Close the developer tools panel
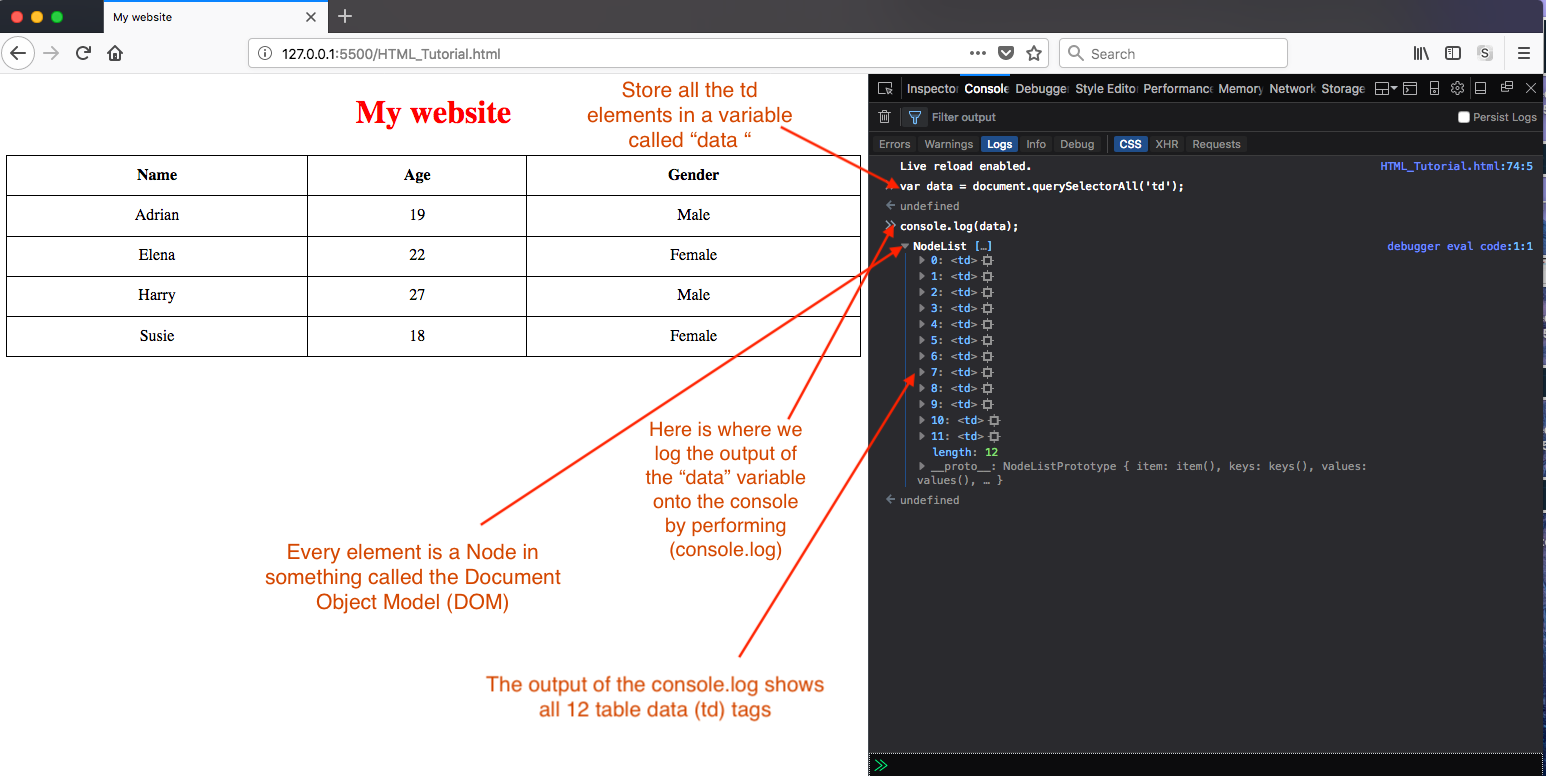1546x776 pixels. click(1531, 88)
